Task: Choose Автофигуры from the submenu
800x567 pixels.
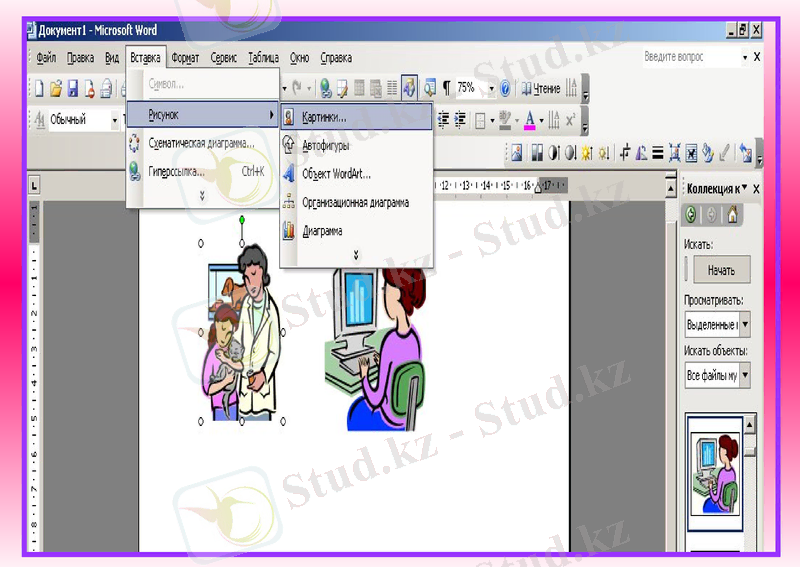Action: (x=356, y=145)
